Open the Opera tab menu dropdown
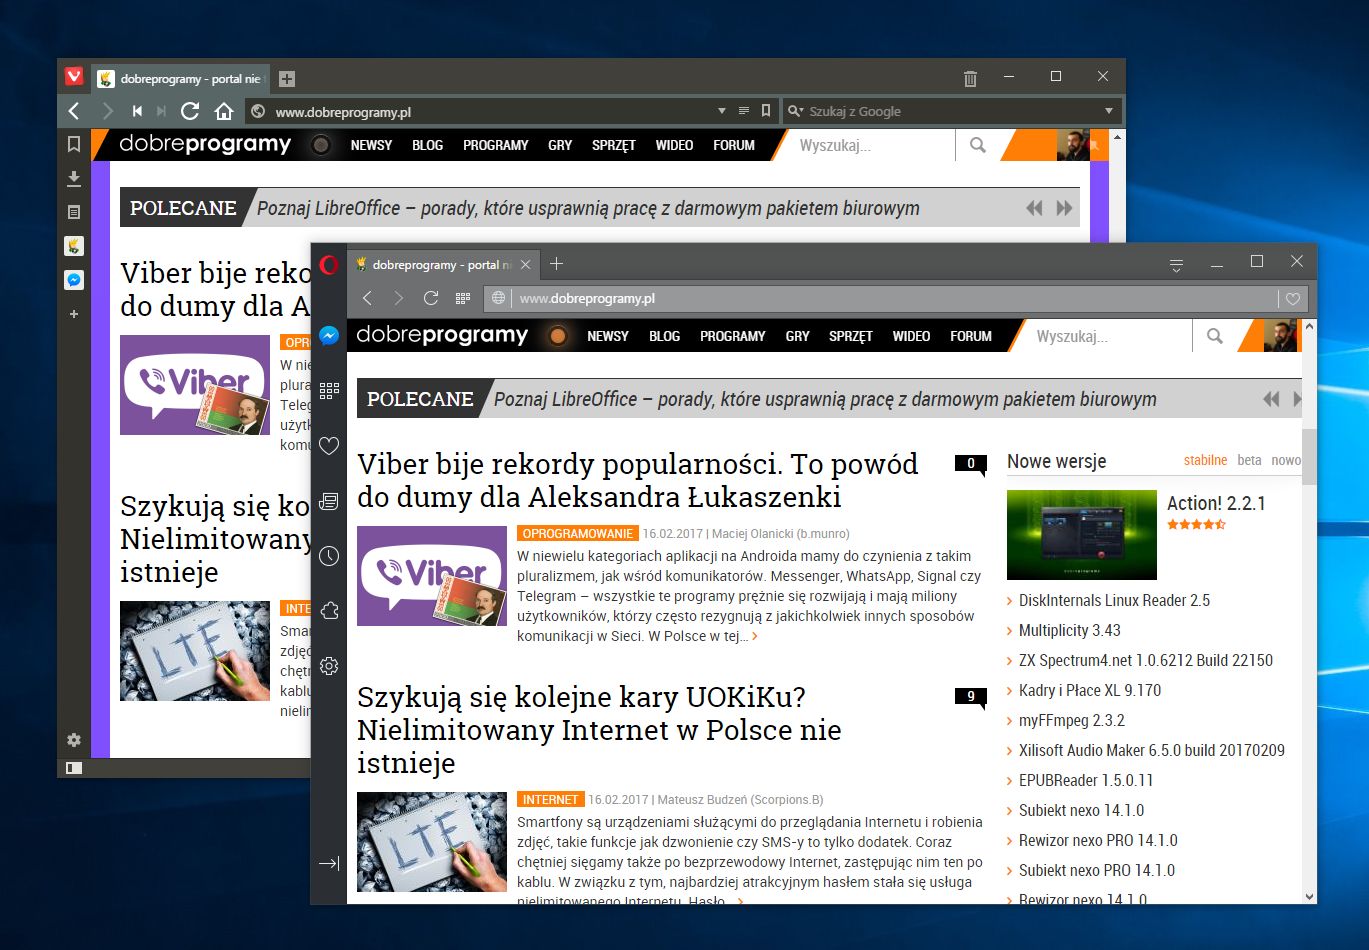This screenshot has width=1369, height=950. 1176,265
